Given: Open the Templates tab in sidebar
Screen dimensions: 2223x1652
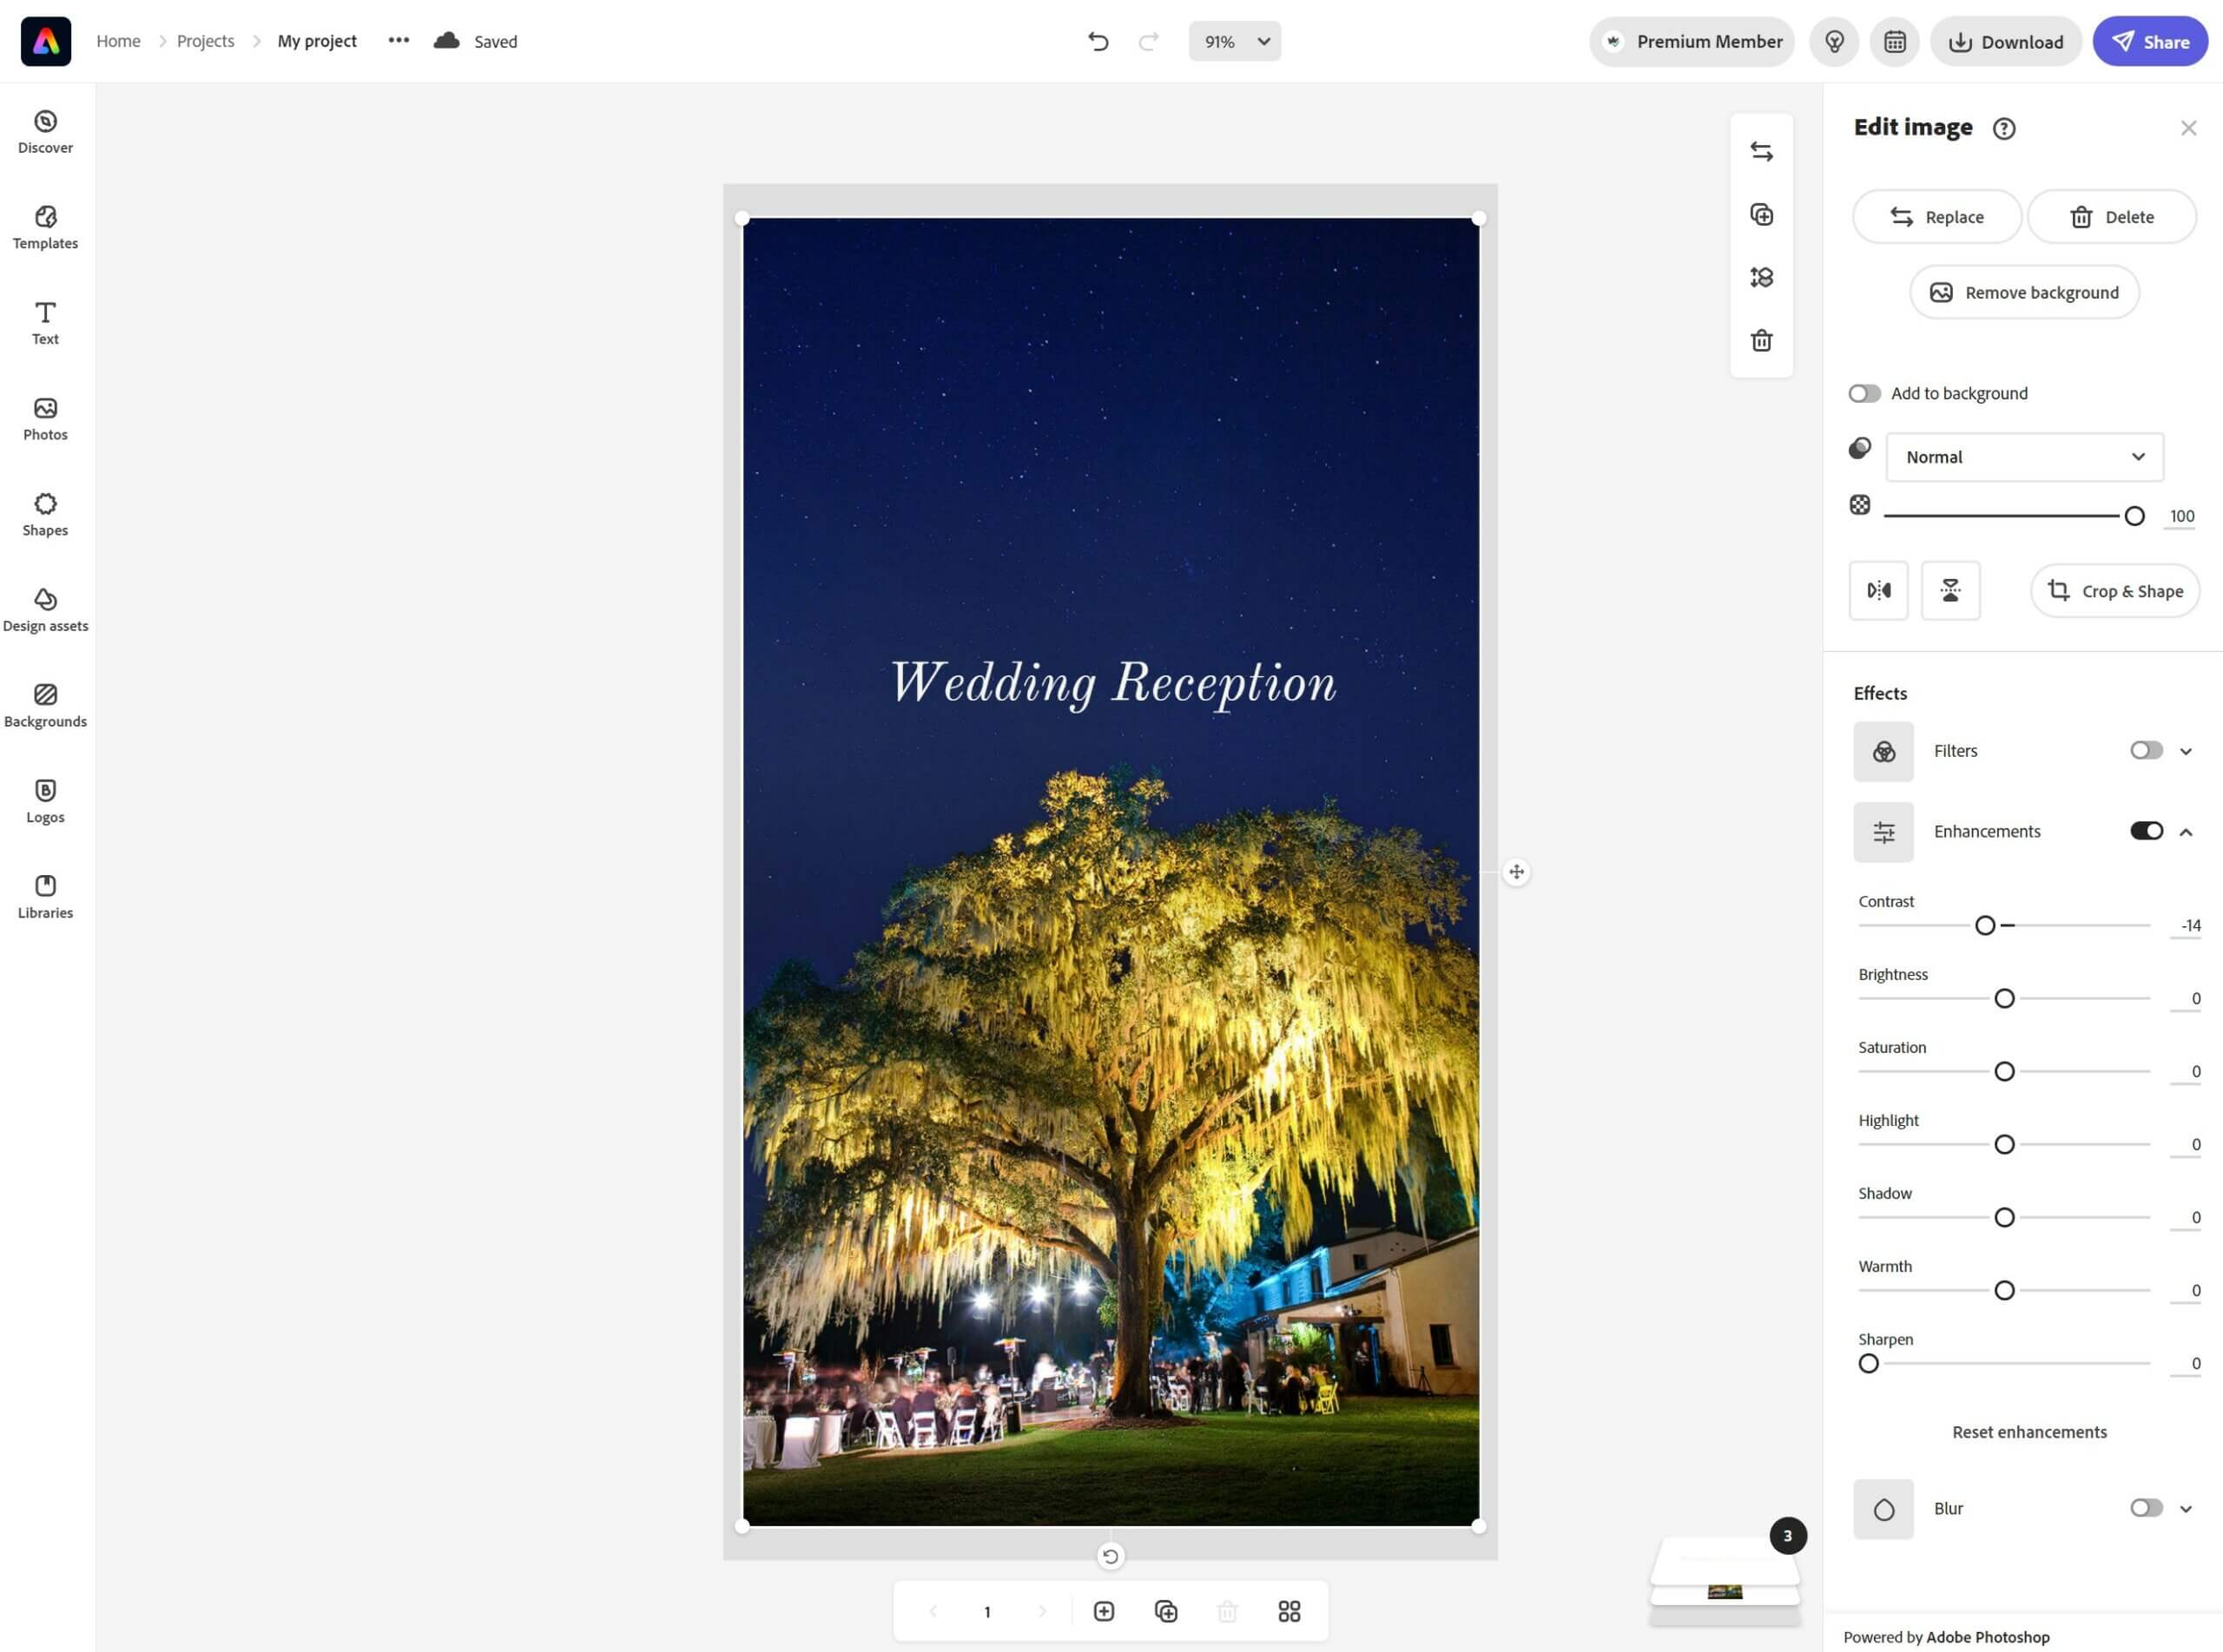Looking at the screenshot, I should coord(45,227).
